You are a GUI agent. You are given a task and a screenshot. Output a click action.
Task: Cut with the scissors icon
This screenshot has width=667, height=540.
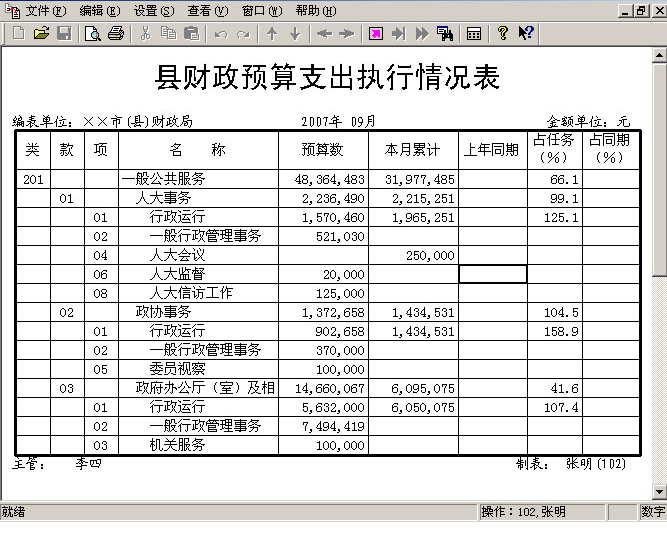[145, 33]
